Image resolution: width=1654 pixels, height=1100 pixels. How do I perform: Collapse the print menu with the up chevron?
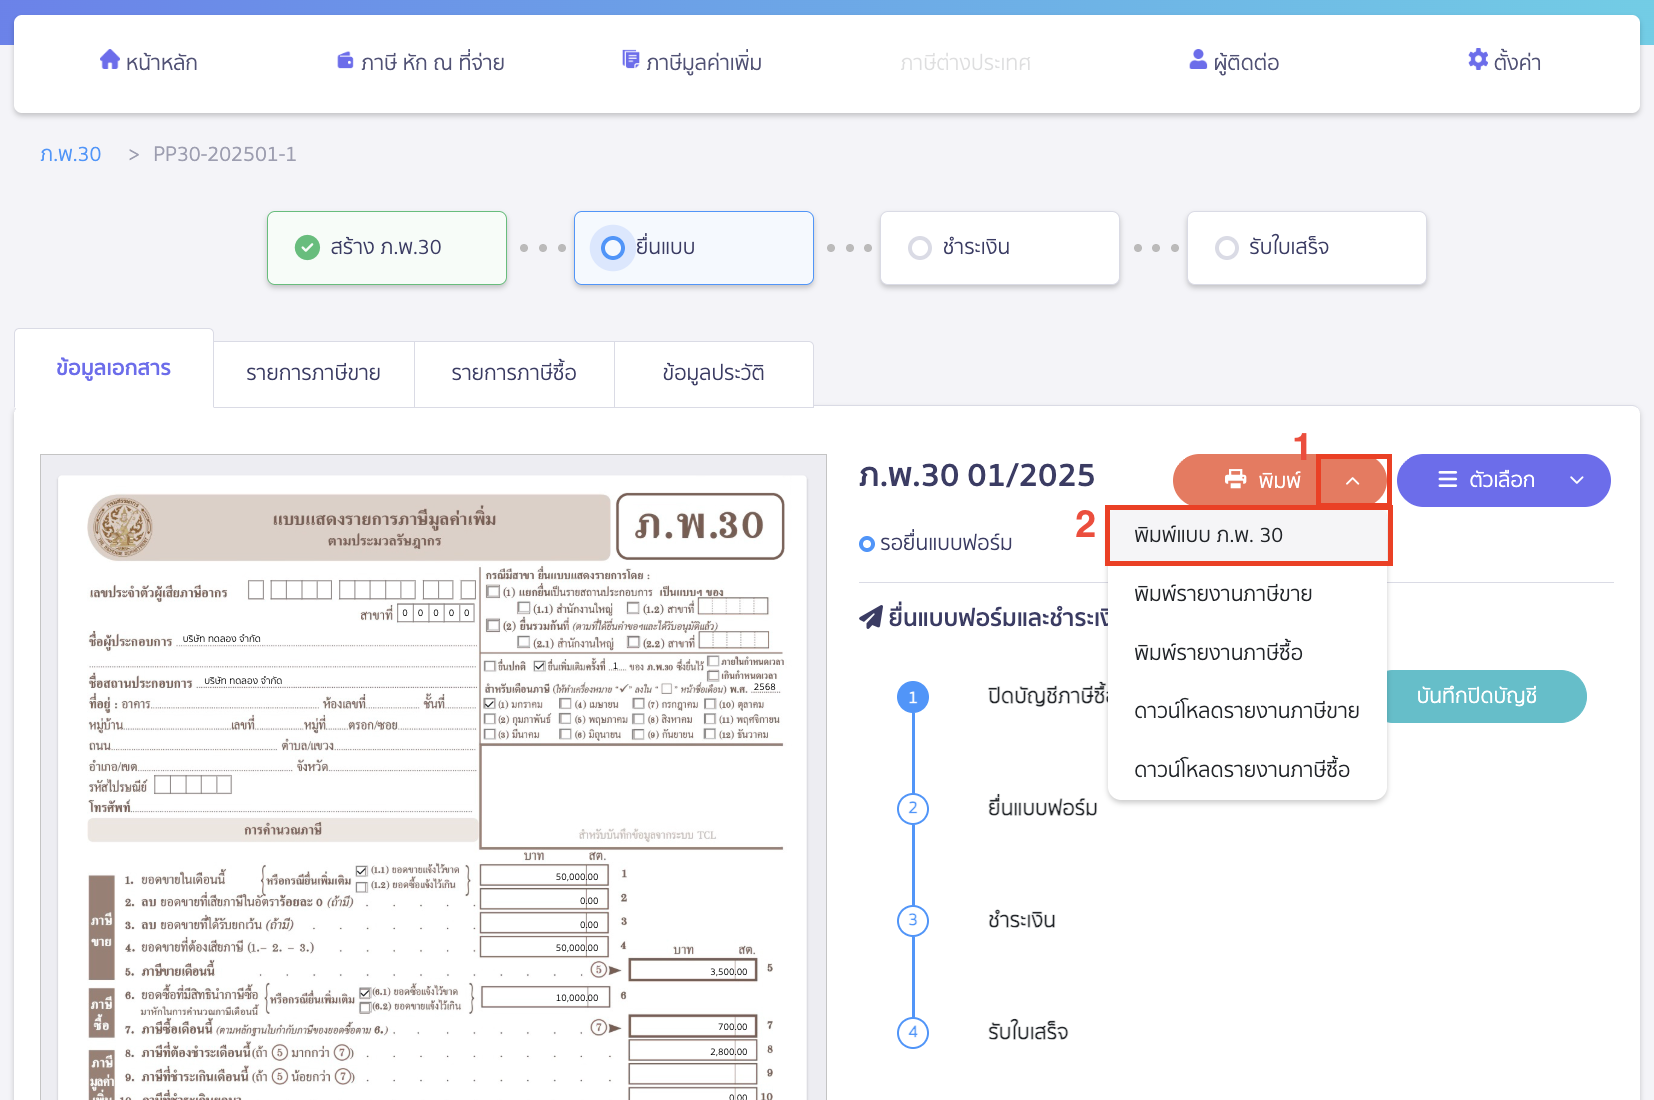click(x=1353, y=480)
